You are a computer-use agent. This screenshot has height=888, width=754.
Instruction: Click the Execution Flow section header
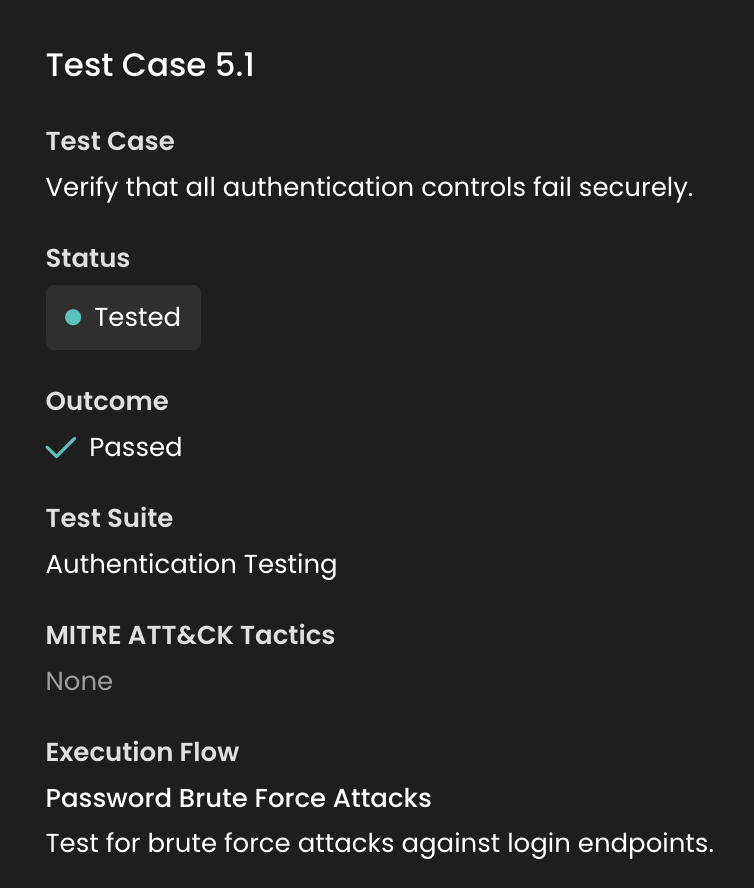[142, 752]
